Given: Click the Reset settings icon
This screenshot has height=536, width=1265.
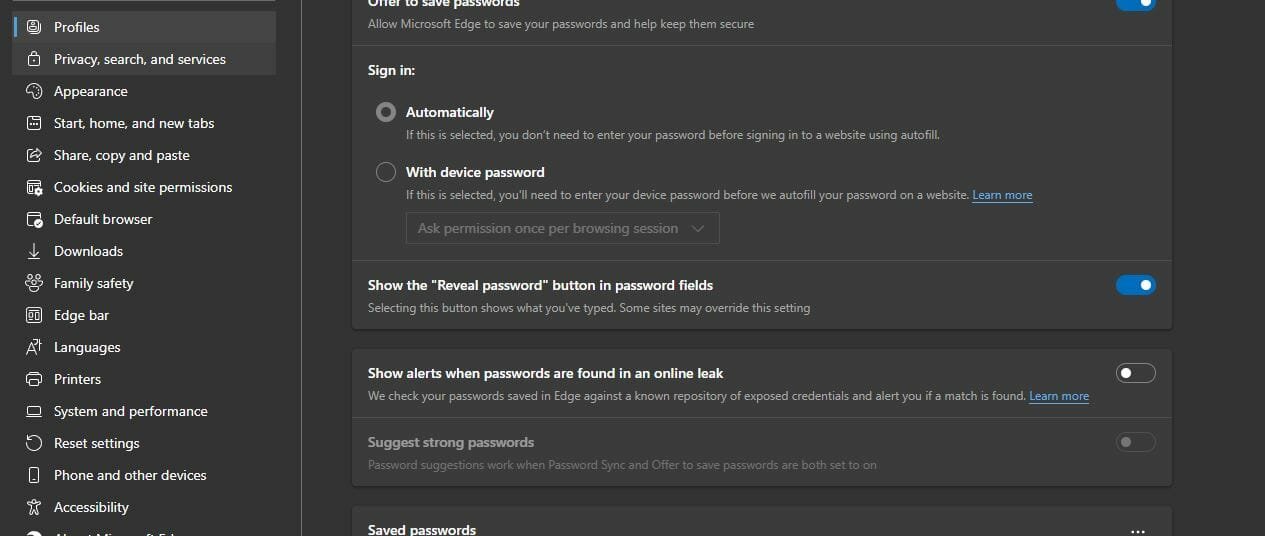Looking at the screenshot, I should point(35,443).
